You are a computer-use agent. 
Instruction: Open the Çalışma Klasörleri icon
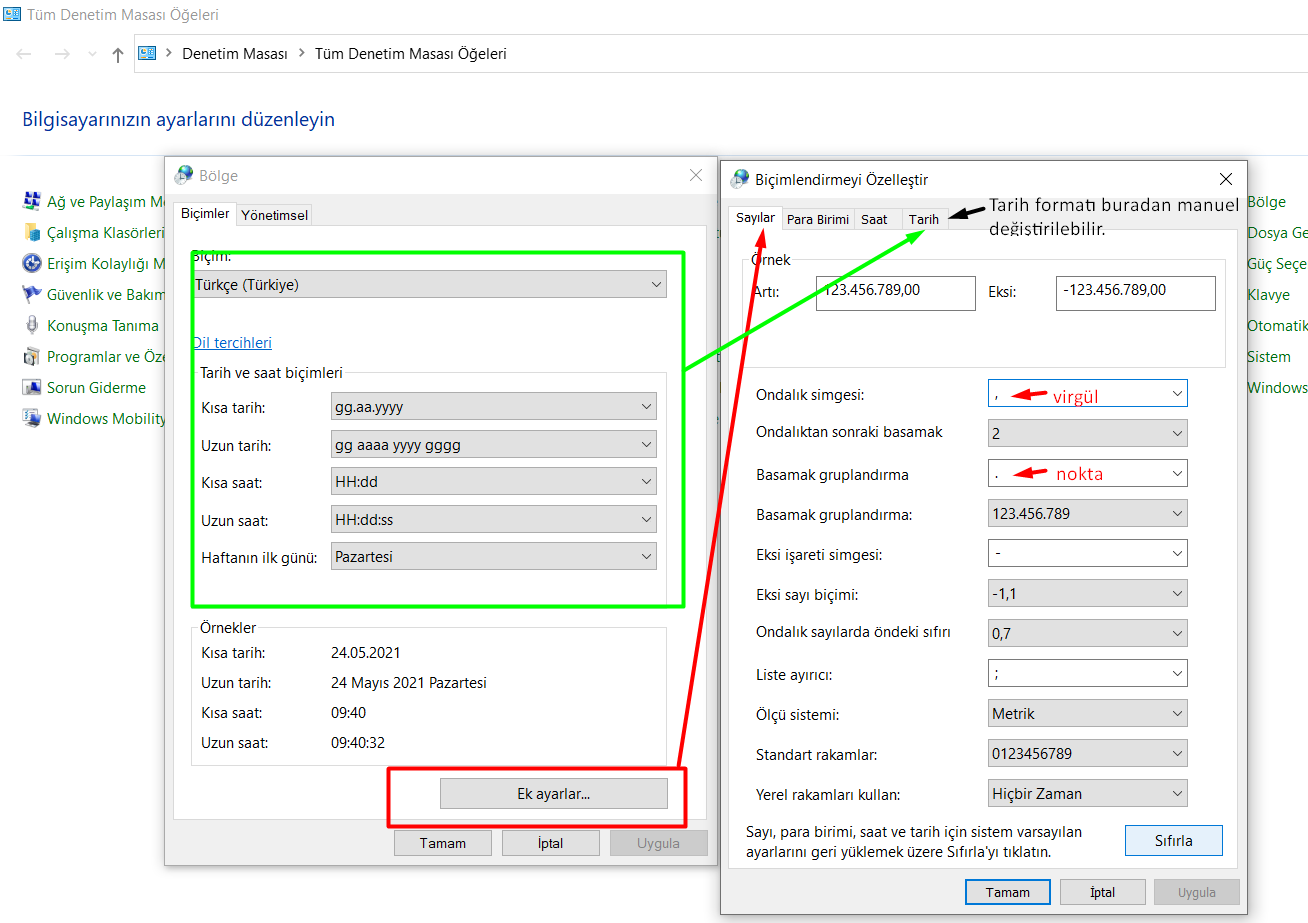31,233
